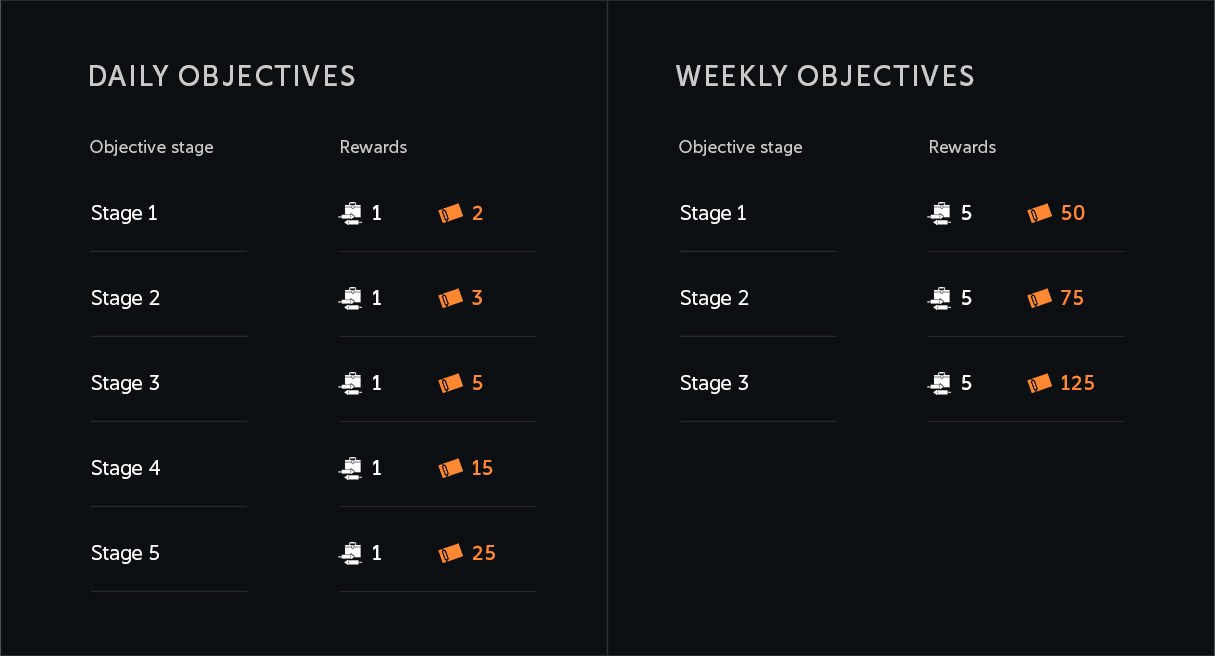Image resolution: width=1215 pixels, height=656 pixels.
Task: Click the Weekly Stage 1 crate reward icon
Action: 939,213
